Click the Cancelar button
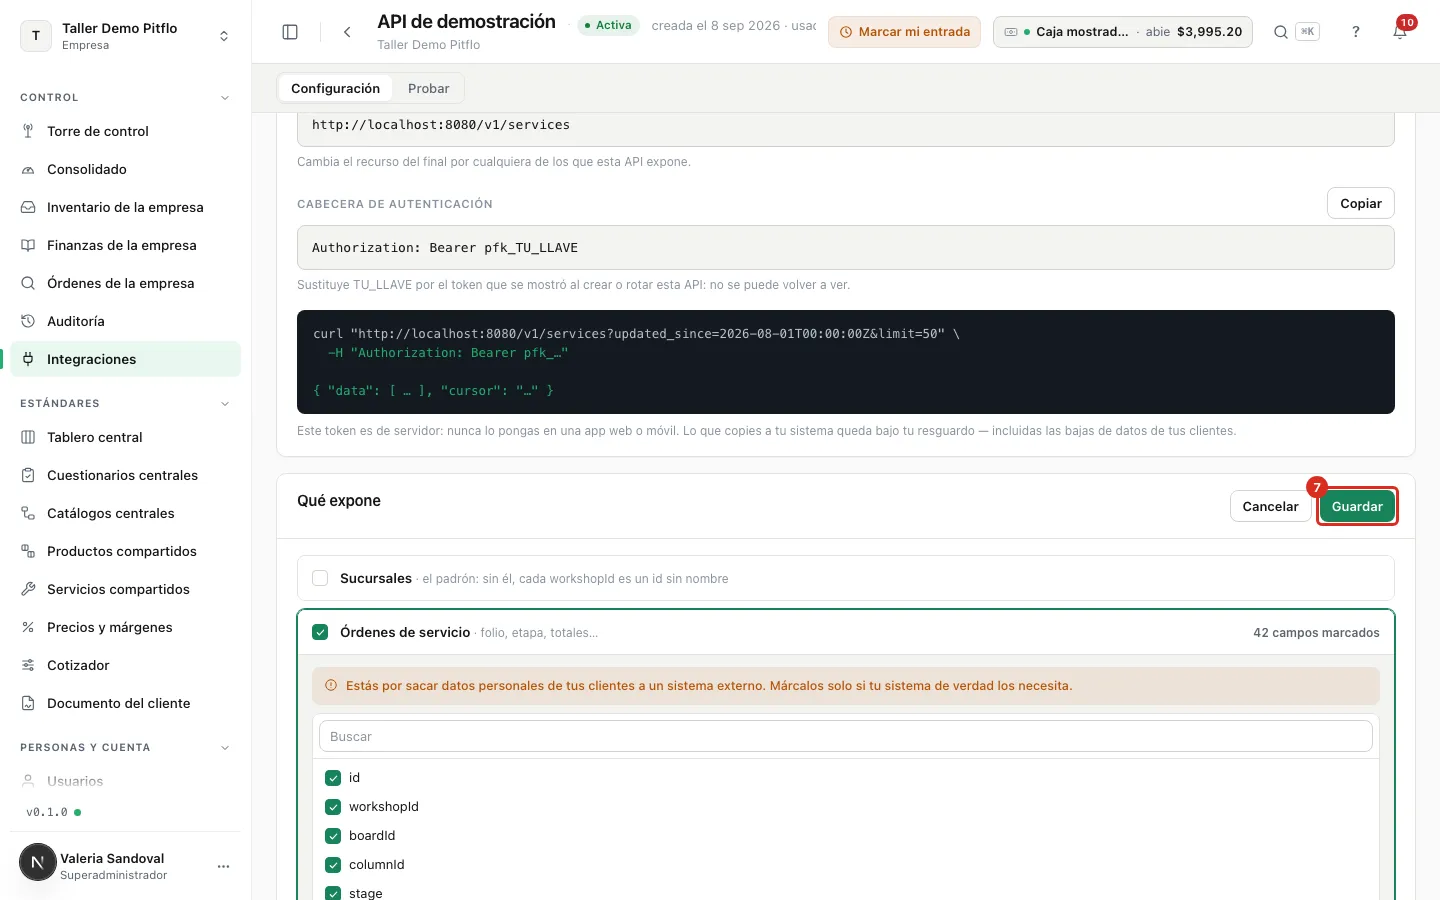 pos(1270,506)
